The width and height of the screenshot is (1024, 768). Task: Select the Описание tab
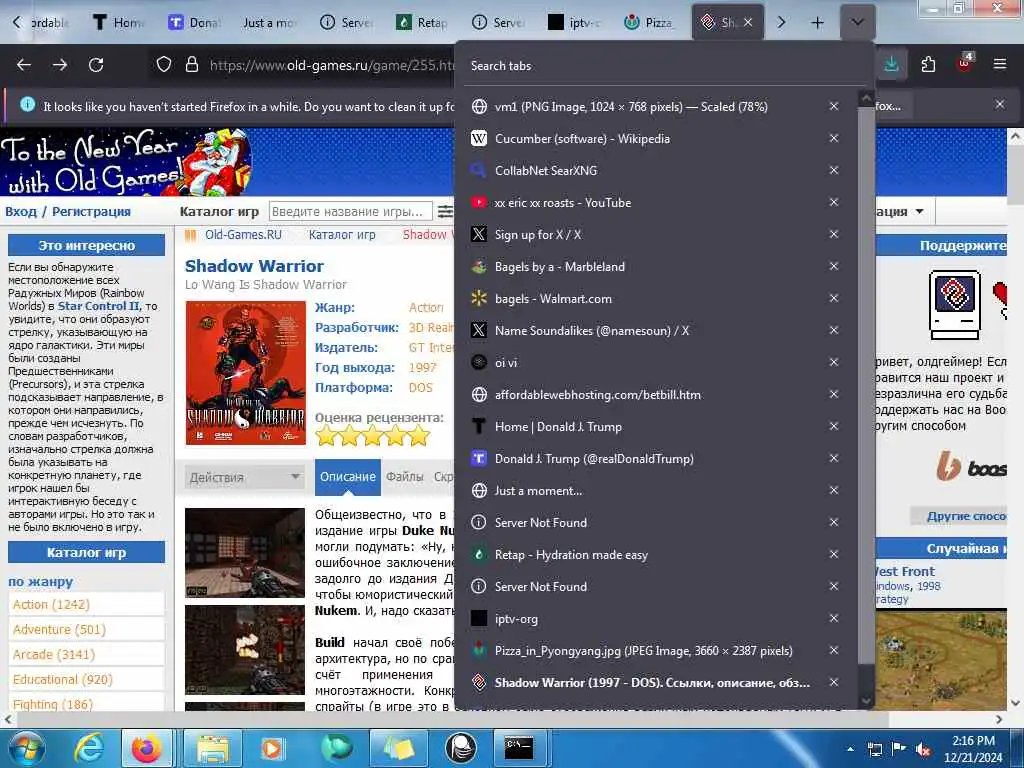click(x=347, y=477)
